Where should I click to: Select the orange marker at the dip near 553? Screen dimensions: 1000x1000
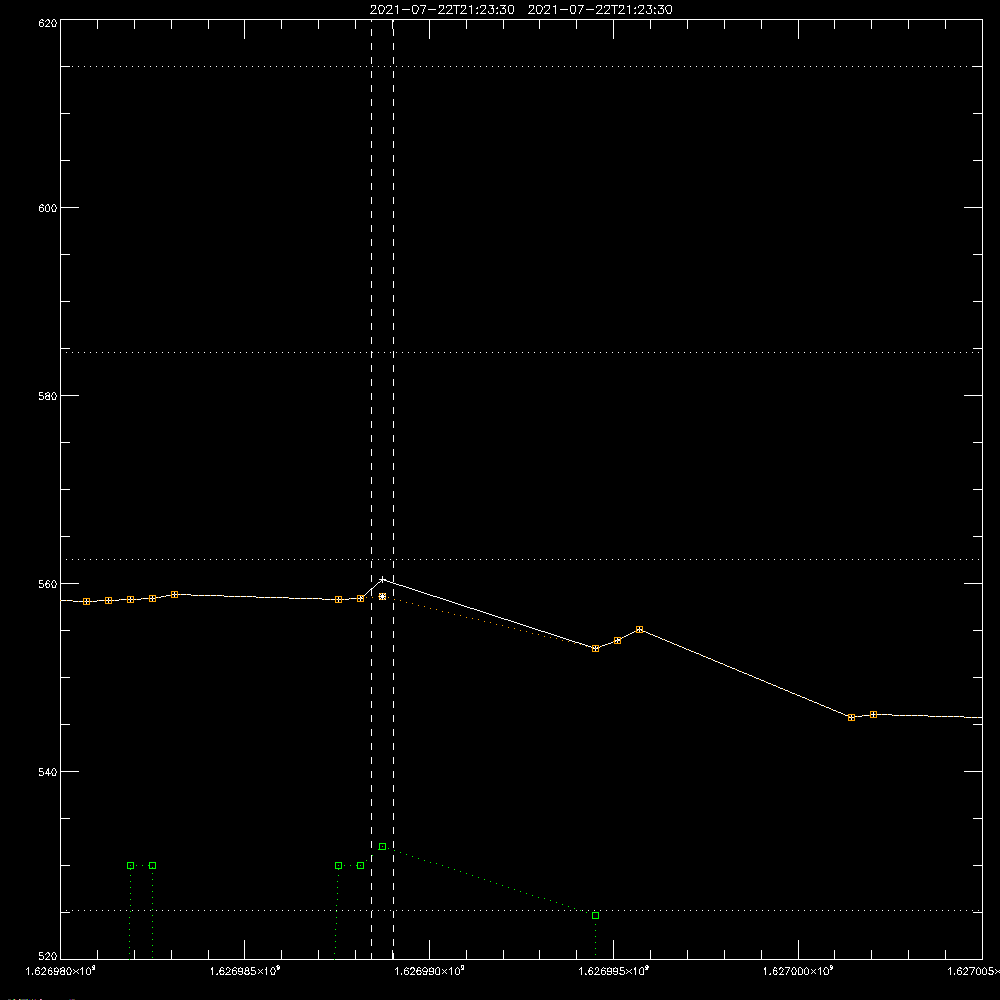(x=596, y=649)
